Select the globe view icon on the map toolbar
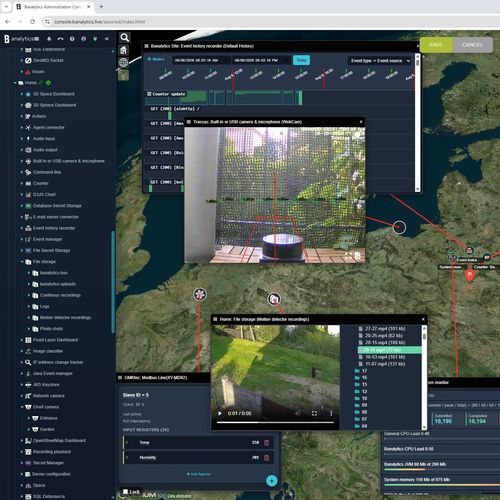 pos(124,62)
